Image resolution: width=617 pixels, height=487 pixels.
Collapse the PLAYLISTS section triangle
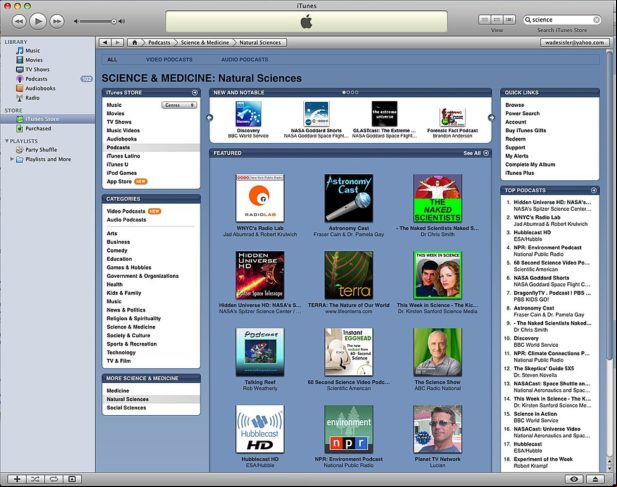point(7,141)
